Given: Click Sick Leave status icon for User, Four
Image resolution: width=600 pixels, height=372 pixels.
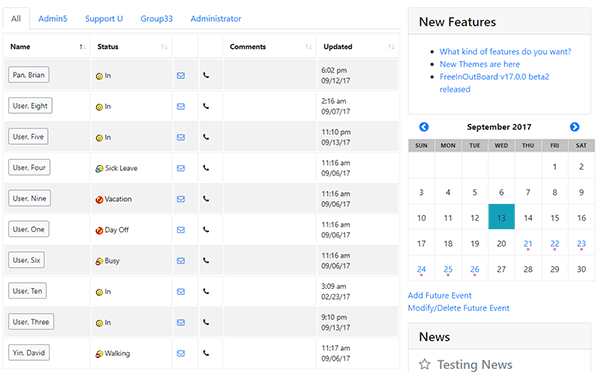Looking at the screenshot, I should coord(99,168).
